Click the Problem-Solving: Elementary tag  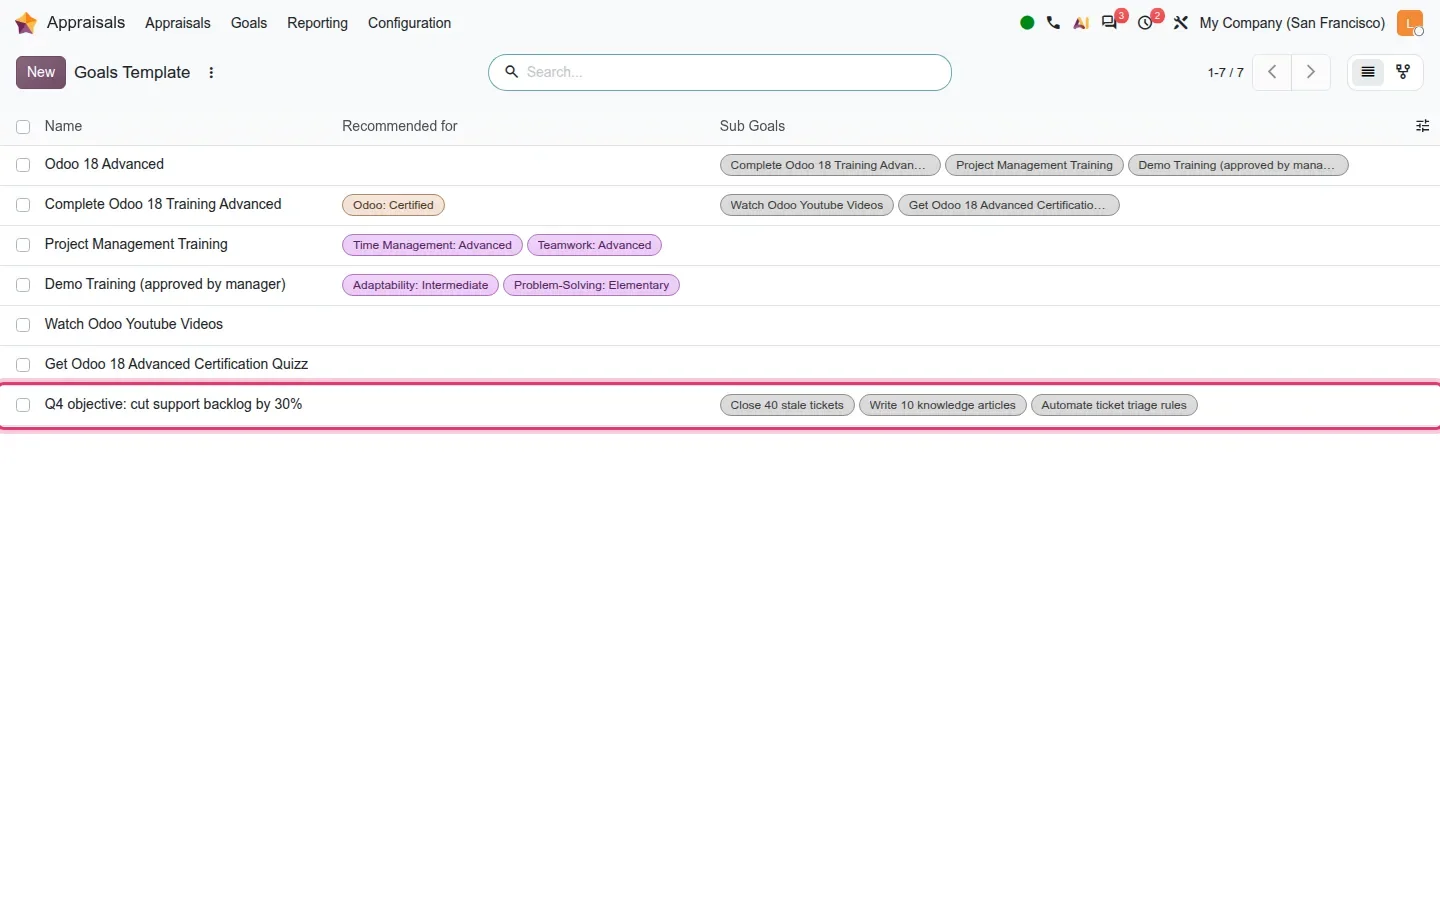tap(591, 285)
